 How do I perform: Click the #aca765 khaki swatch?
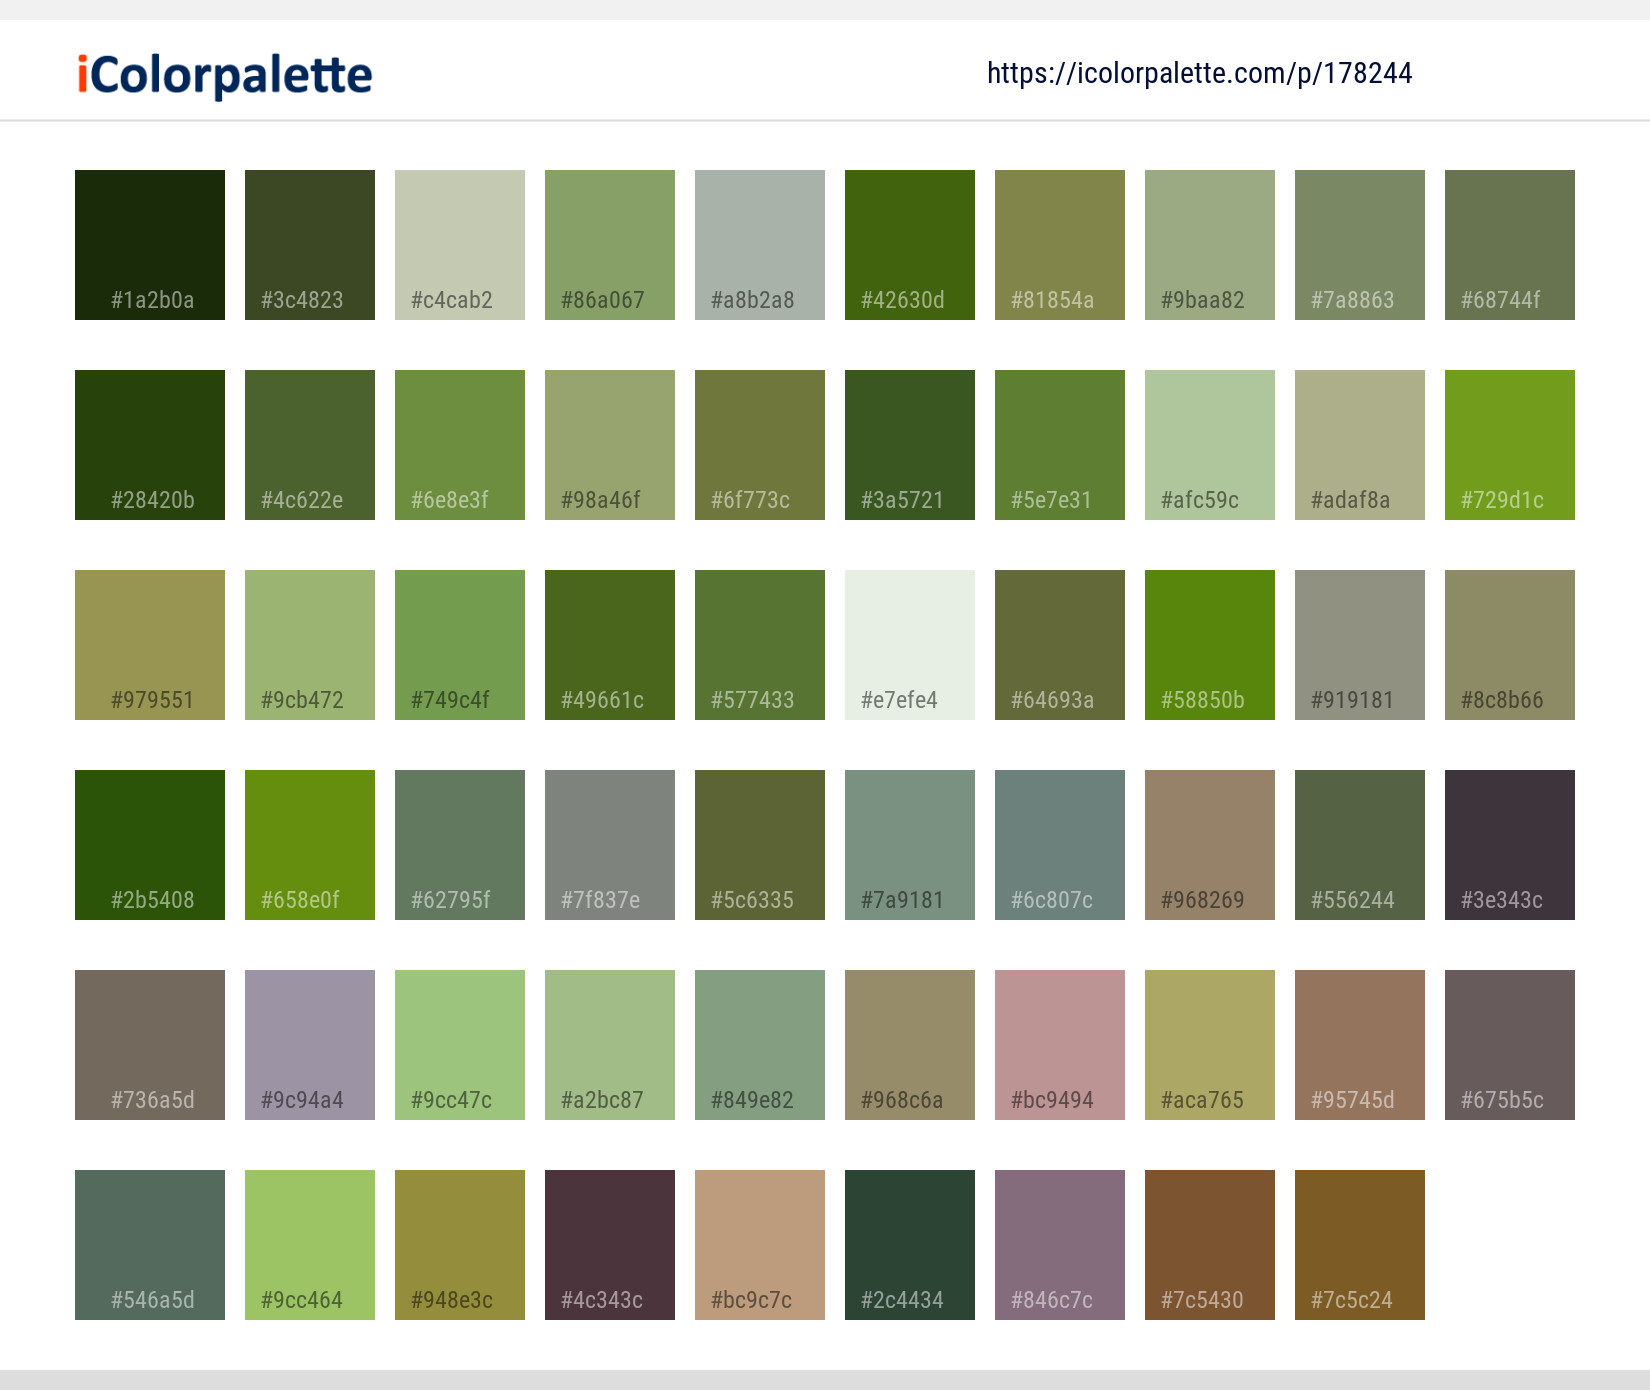tap(1209, 1044)
